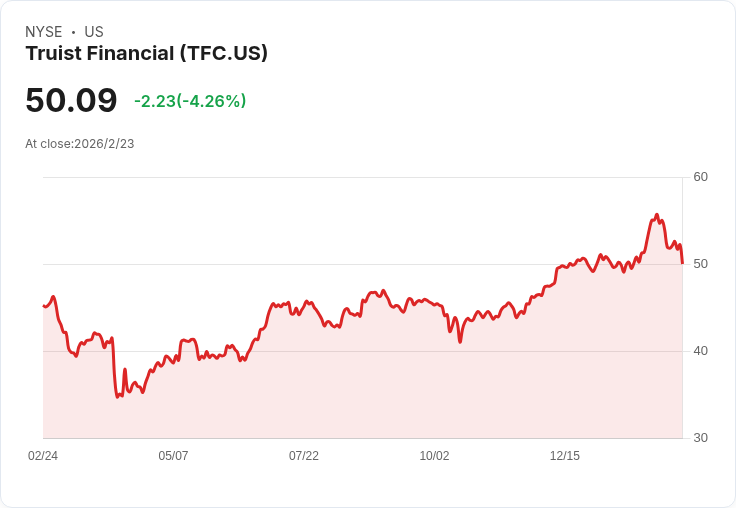Click the 50 y-axis label
Screen dimensions: 736x508
coord(700,264)
